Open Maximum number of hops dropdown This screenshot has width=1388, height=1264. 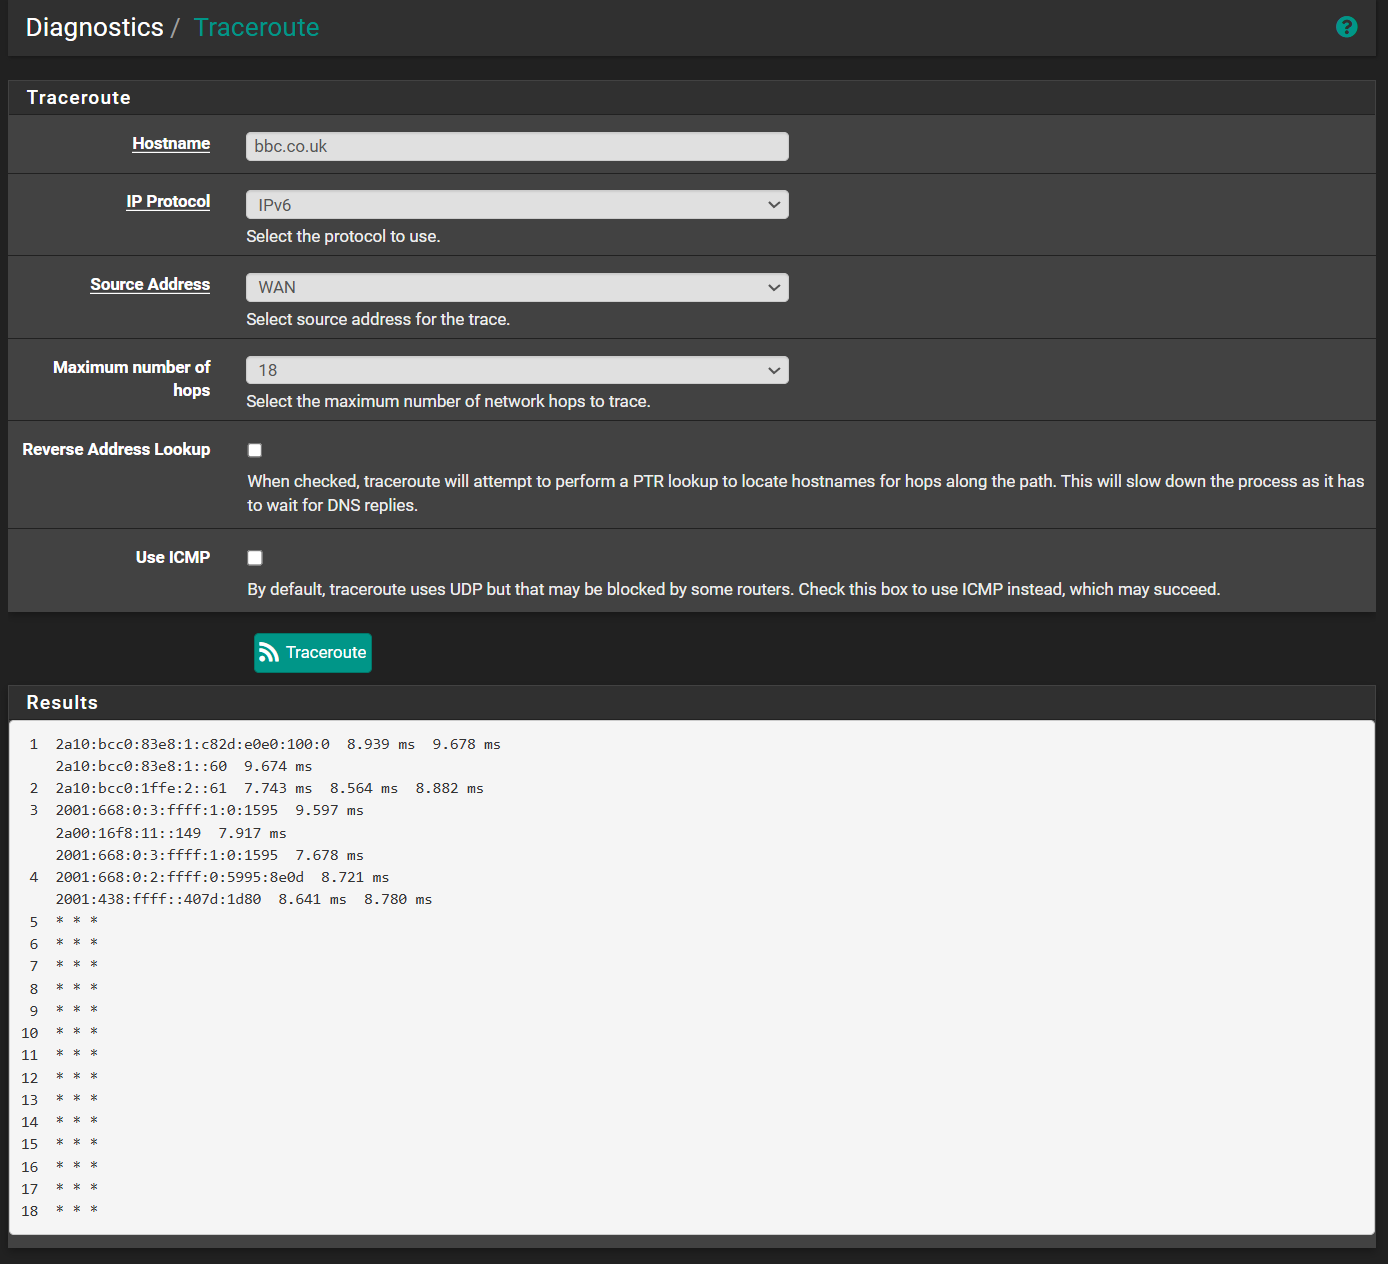(517, 370)
